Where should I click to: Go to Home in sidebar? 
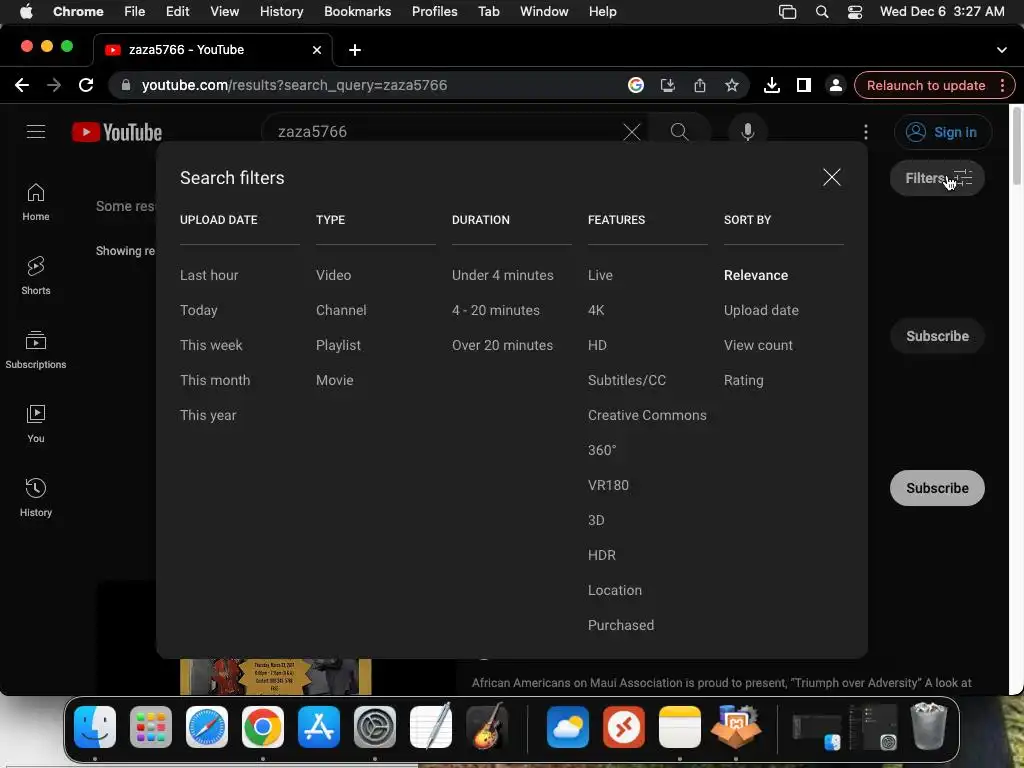[x=36, y=202]
